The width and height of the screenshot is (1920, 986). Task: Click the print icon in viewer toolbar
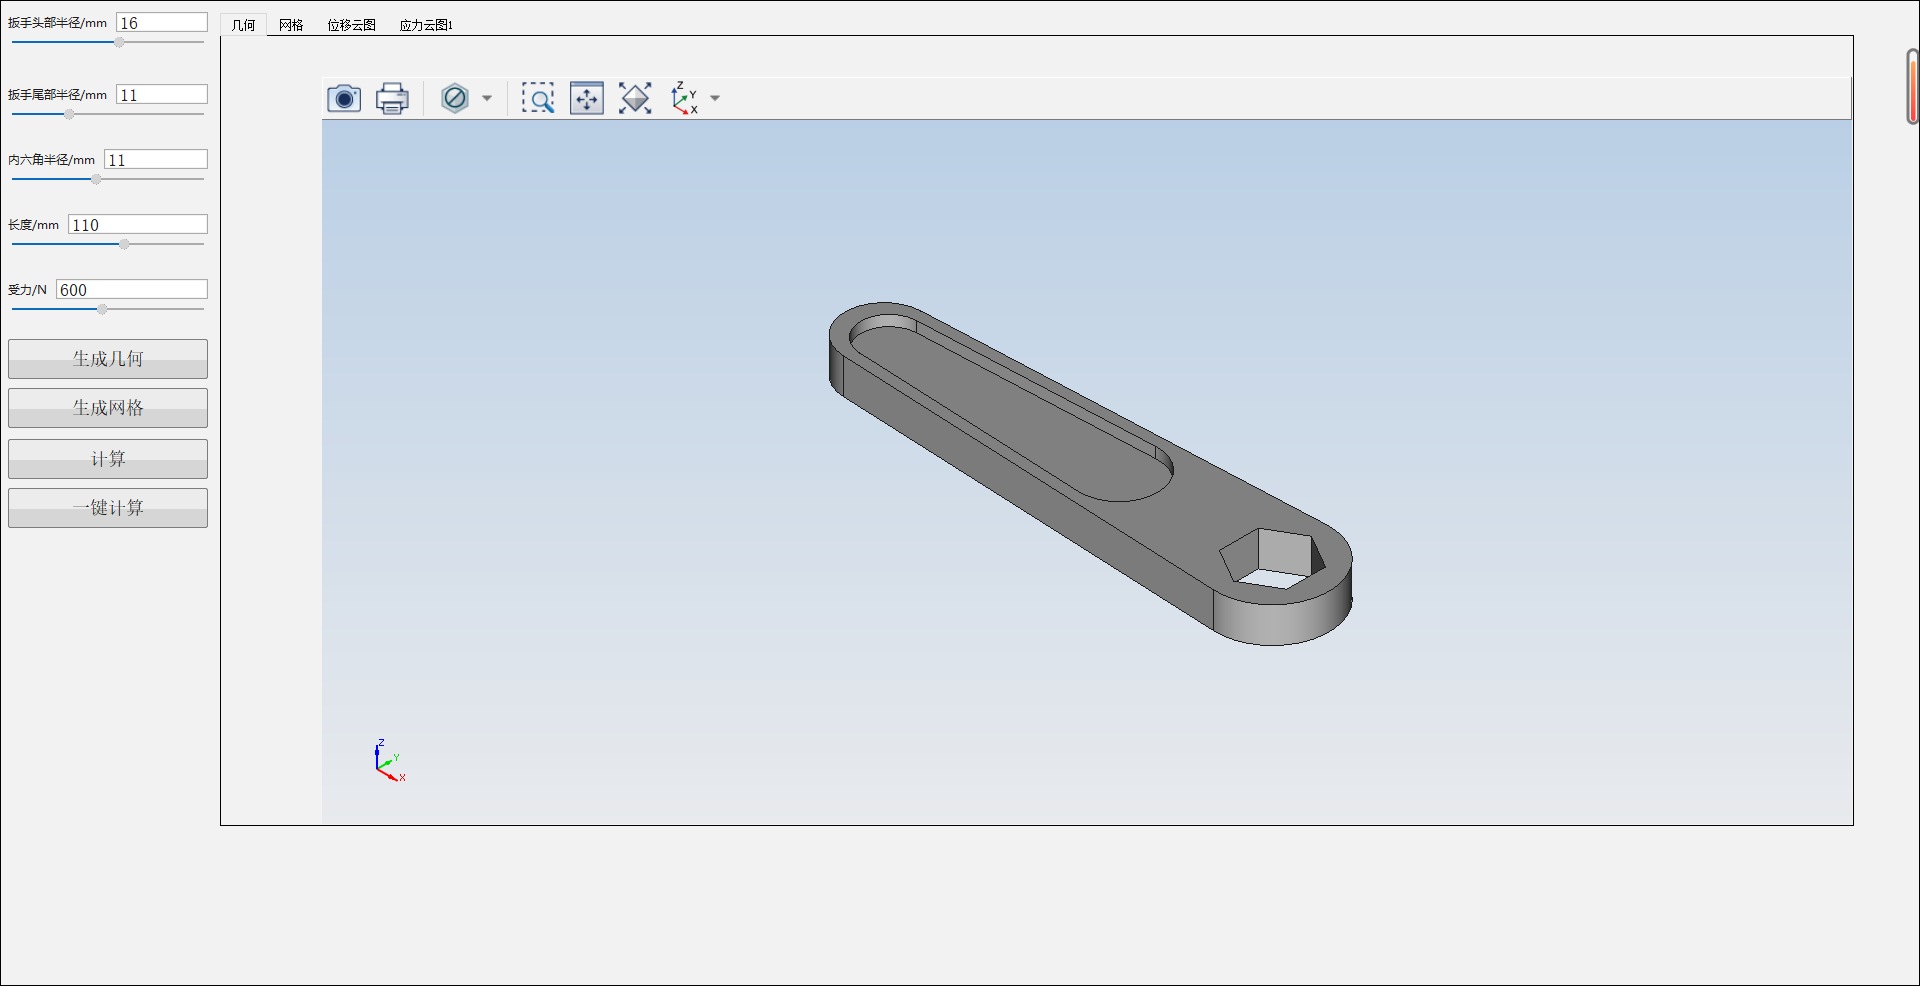click(x=392, y=98)
